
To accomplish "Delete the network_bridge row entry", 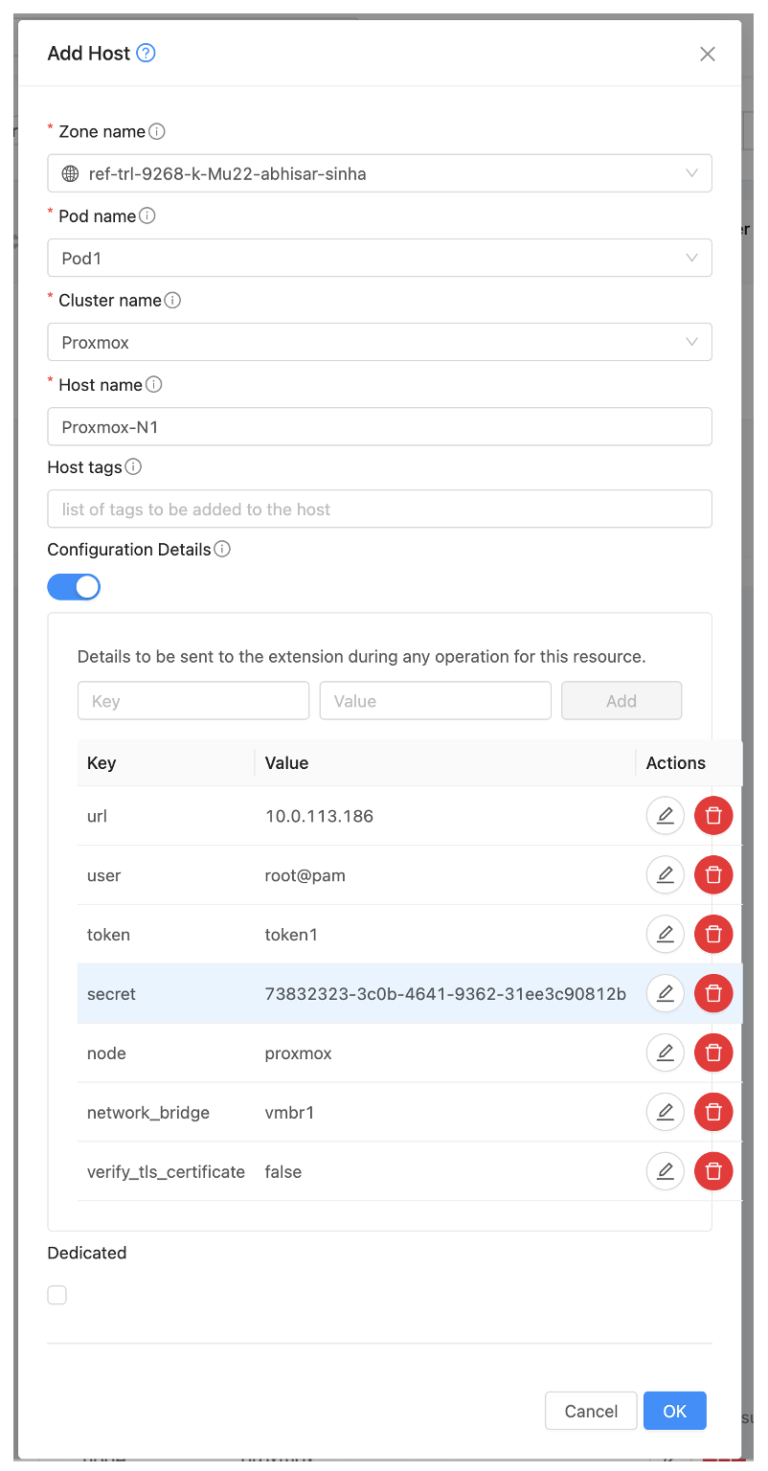I will 714,1111.
